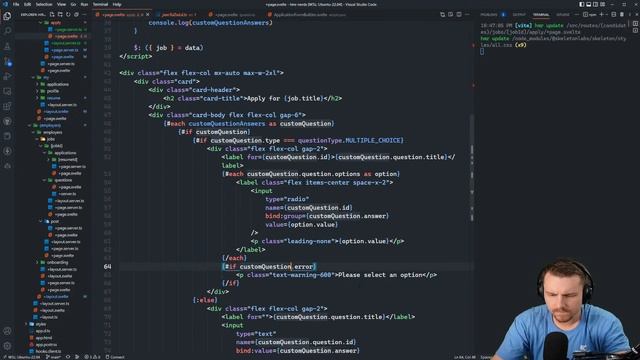The width and height of the screenshot is (640, 360).
Task: Open the Manage gear in activity bar
Action: point(7,346)
